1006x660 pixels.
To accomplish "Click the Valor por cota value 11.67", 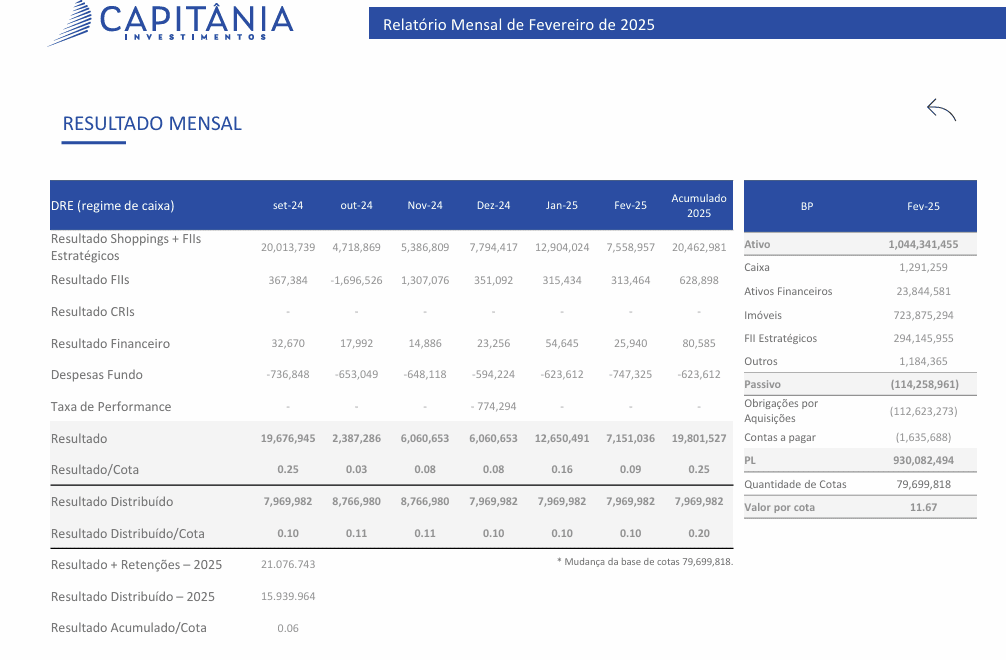I will 922,507.
